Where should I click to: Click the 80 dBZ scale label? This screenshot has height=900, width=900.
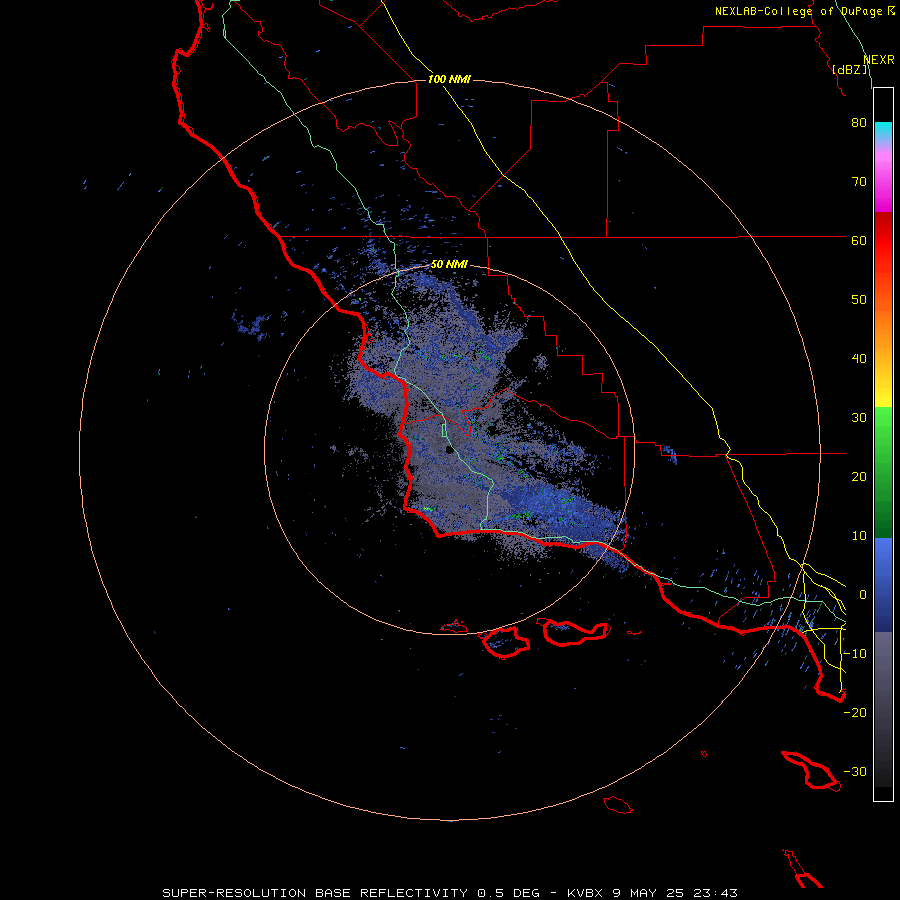[x=859, y=122]
